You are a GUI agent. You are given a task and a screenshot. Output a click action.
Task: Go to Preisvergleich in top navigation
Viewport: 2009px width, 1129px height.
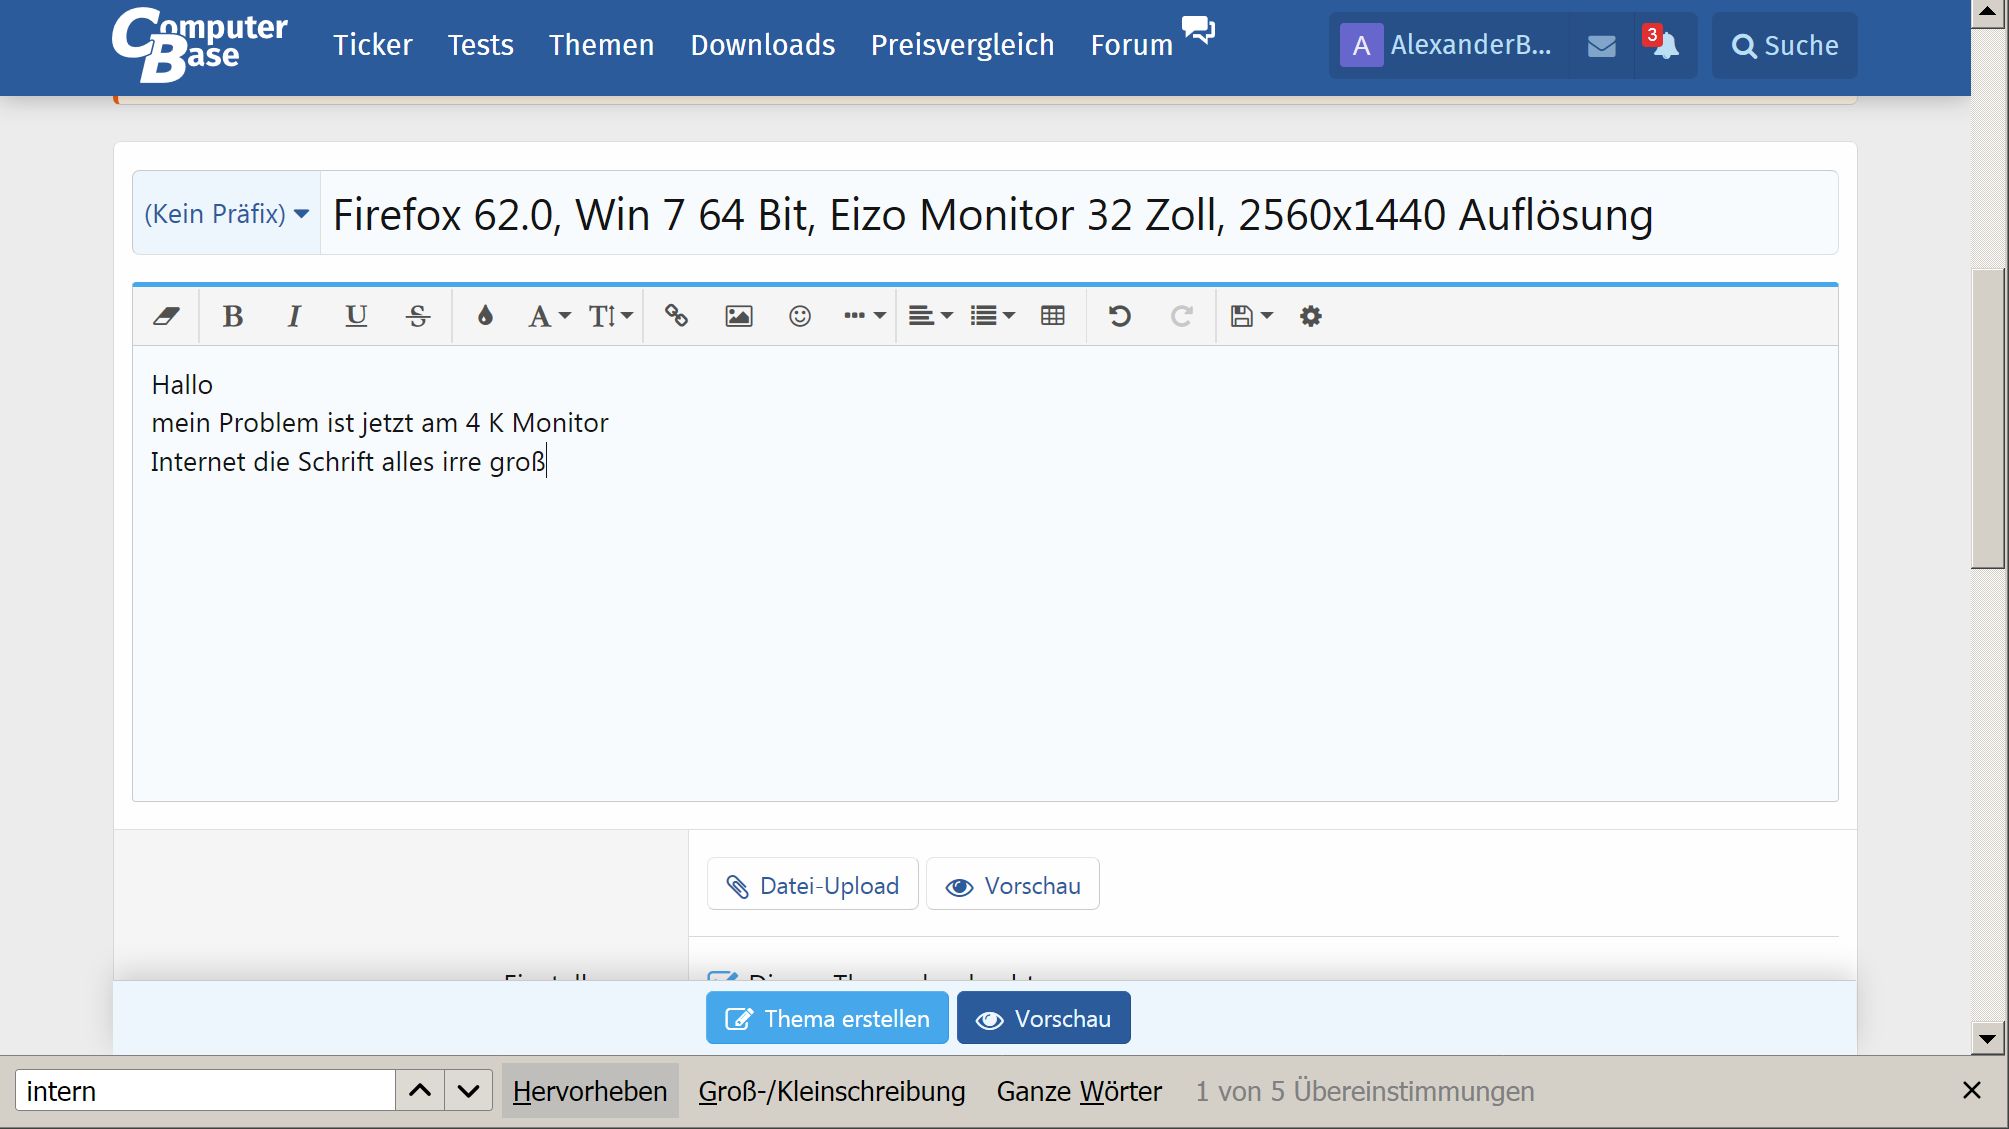tap(962, 45)
